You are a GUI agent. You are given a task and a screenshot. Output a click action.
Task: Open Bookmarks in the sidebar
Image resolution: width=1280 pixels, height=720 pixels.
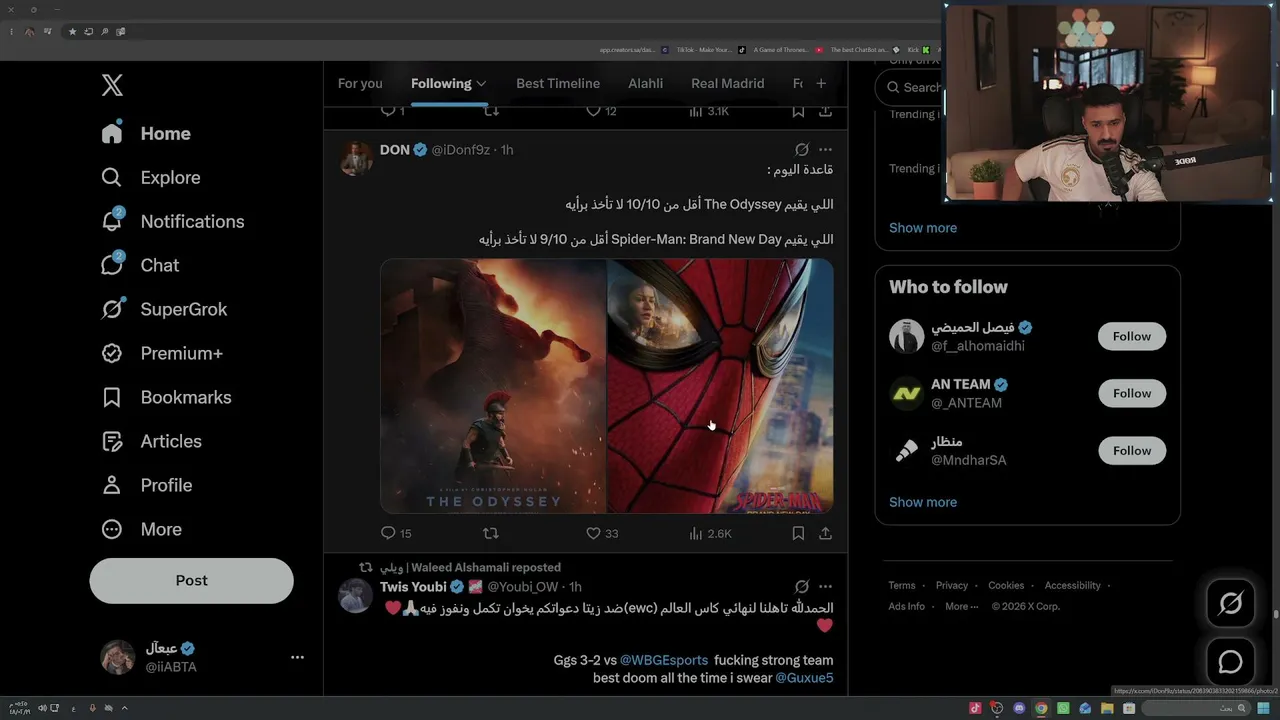pyautogui.click(x=166, y=397)
